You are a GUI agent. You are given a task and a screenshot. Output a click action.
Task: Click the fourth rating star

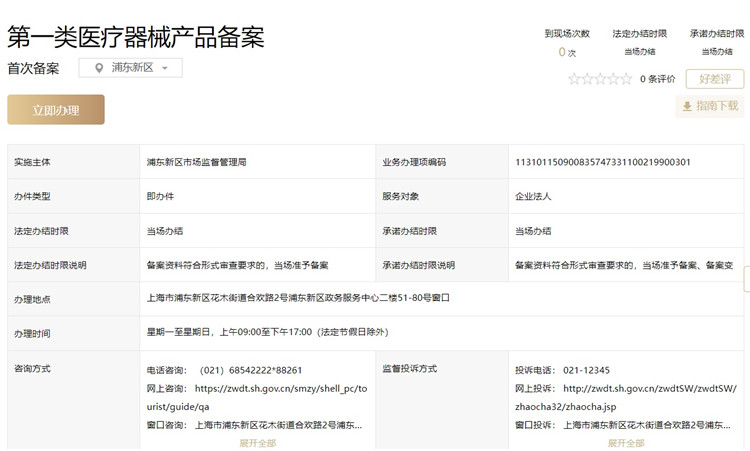[613, 79]
